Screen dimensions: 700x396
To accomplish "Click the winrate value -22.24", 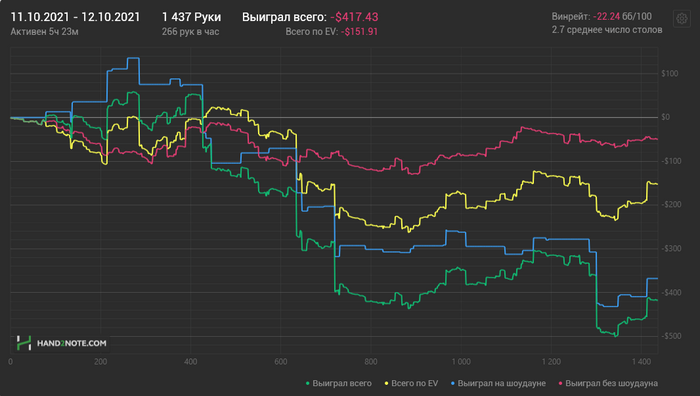I will [606, 17].
